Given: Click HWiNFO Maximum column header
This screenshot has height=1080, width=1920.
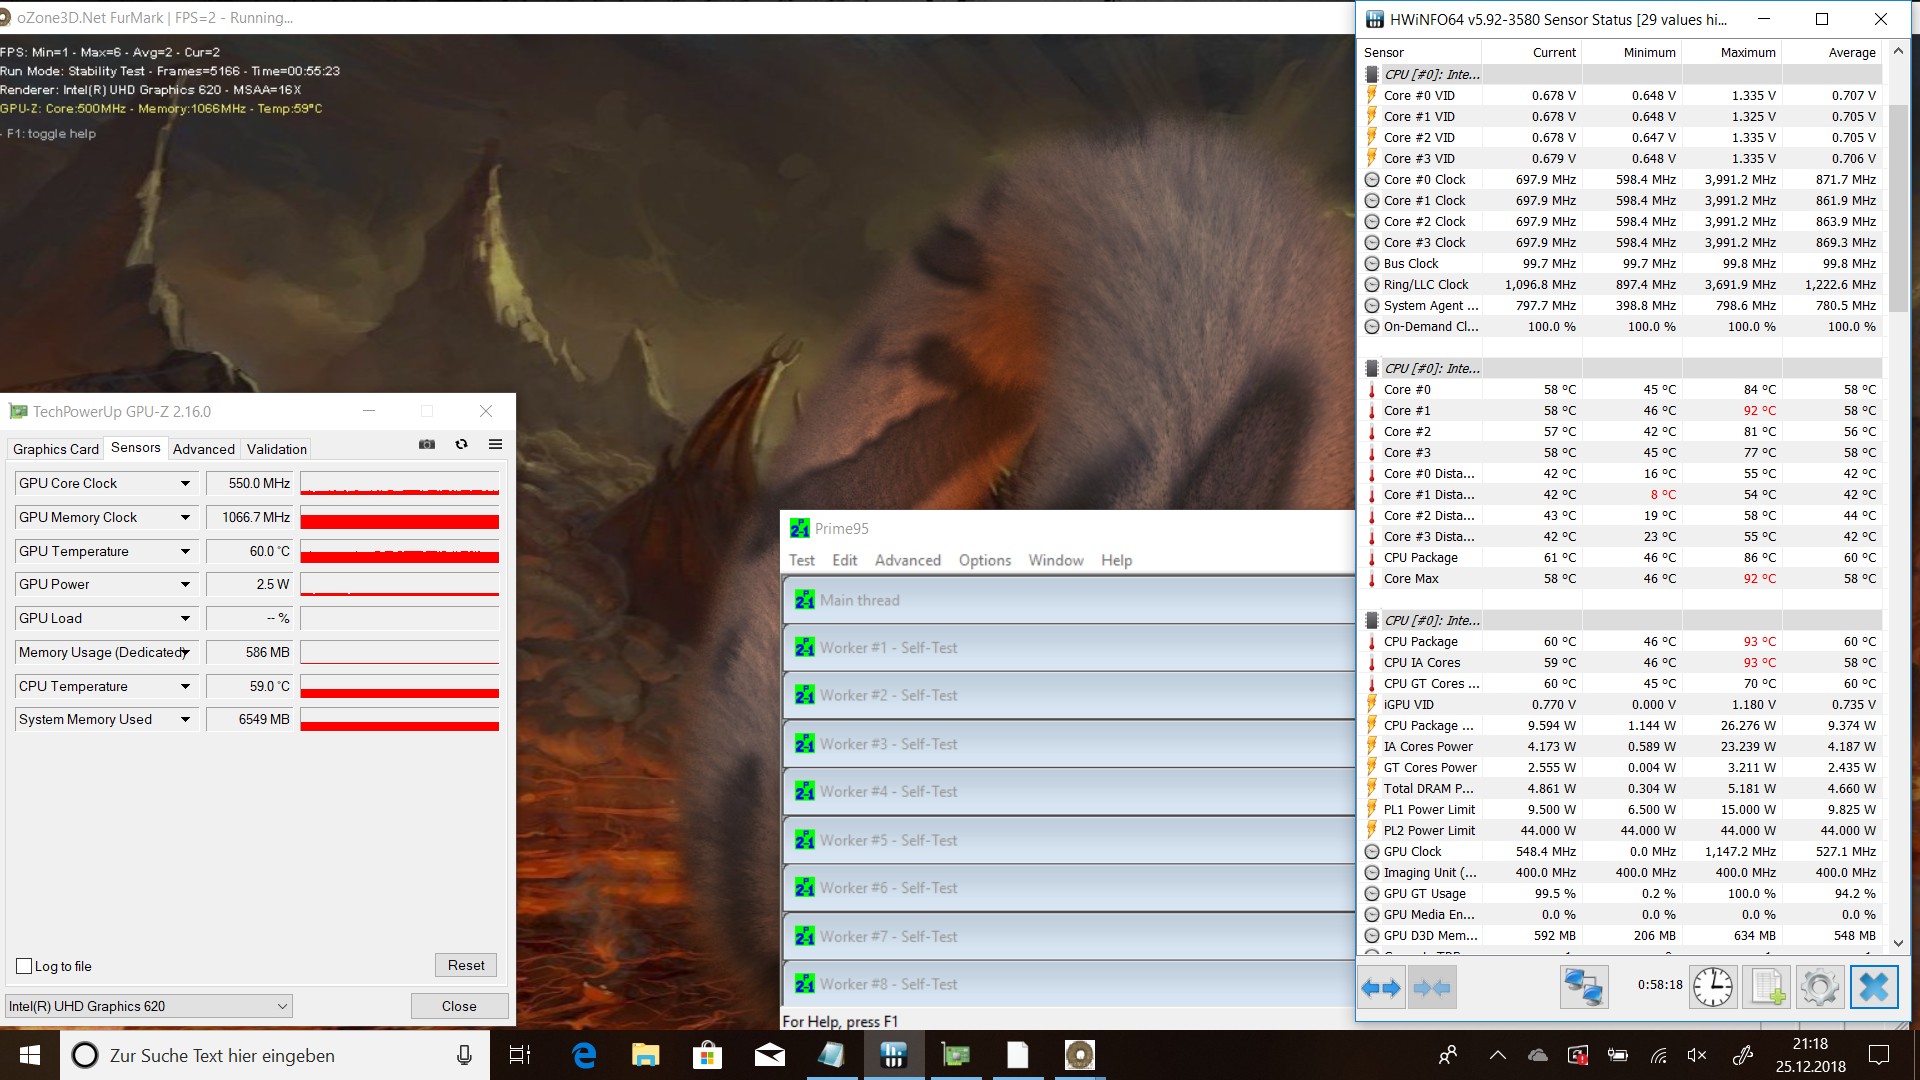Looking at the screenshot, I should tap(1732, 52).
